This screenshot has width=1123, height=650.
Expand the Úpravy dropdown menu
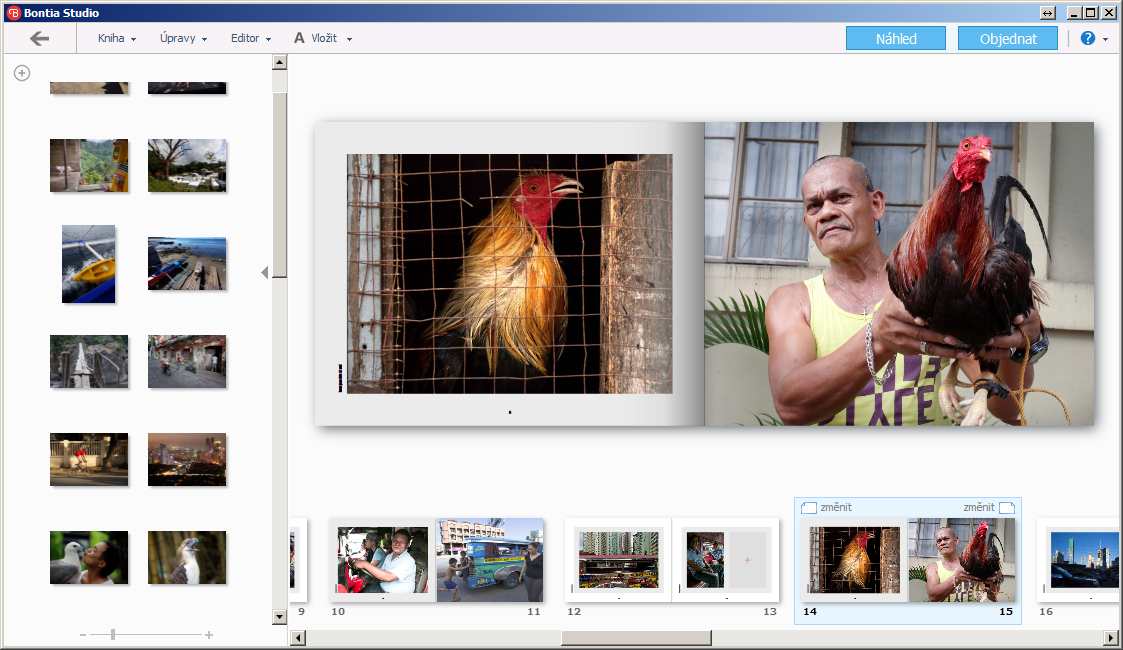click(x=183, y=38)
